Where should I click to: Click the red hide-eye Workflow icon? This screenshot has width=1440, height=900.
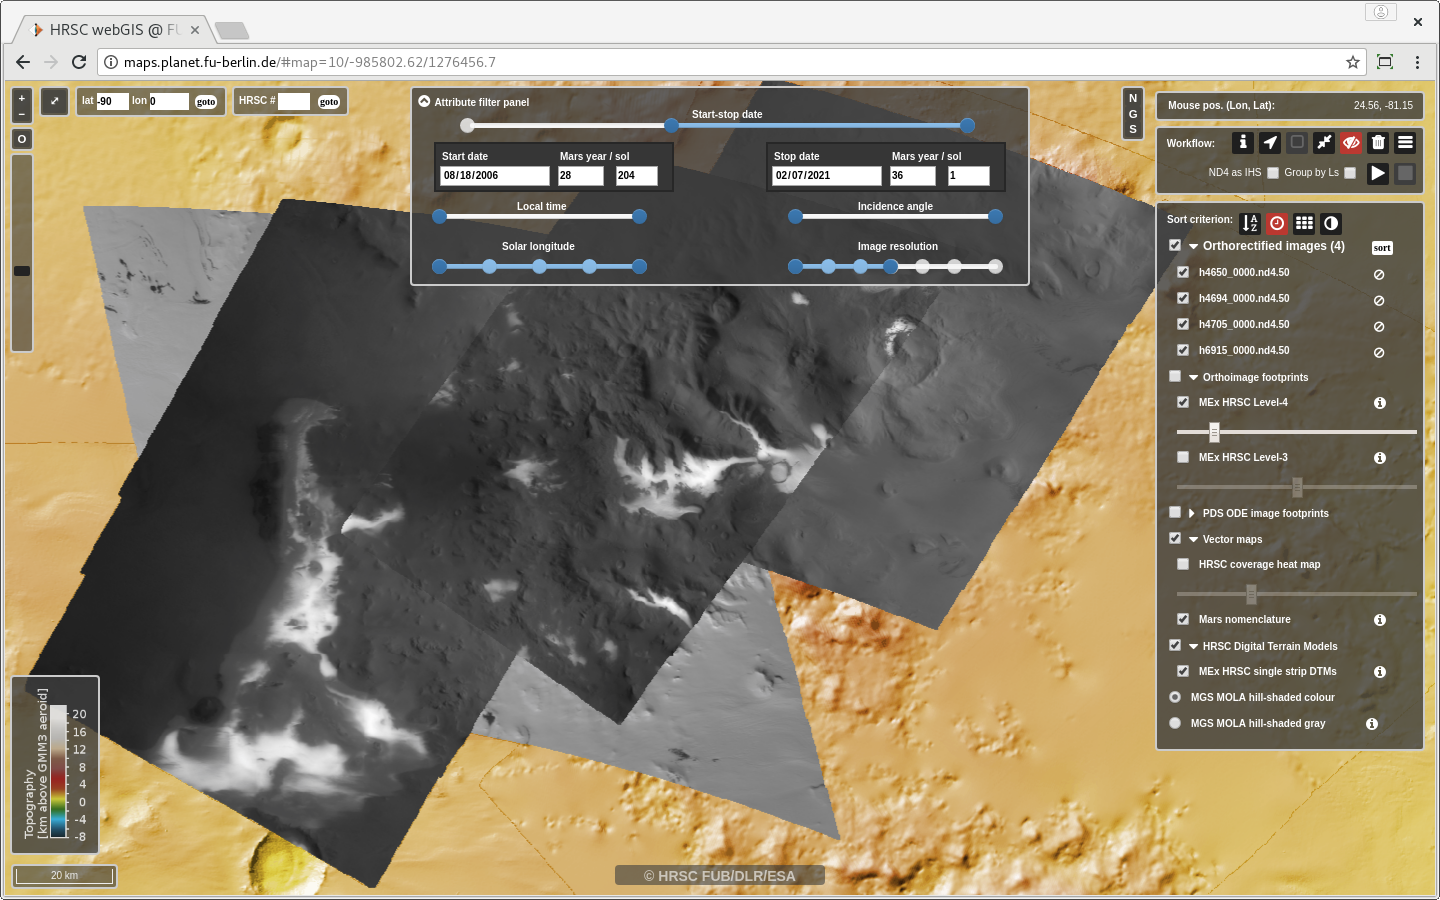(1351, 143)
